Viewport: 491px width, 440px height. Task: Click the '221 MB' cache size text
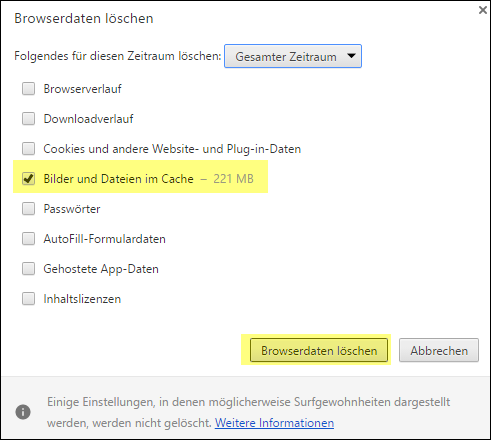(233, 179)
